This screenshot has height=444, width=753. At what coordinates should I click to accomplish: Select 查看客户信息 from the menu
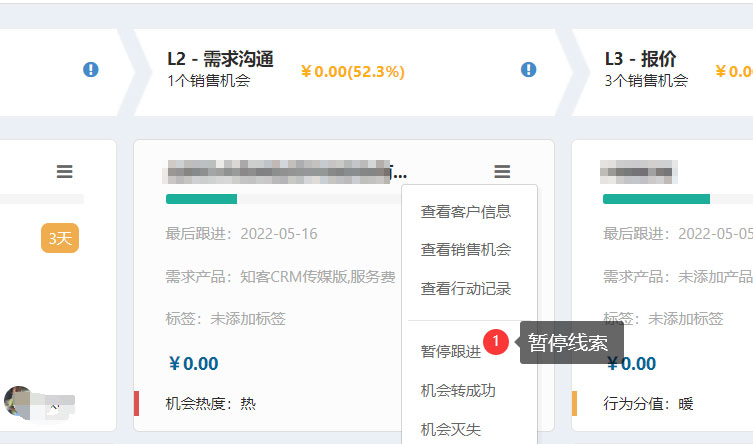(x=466, y=211)
